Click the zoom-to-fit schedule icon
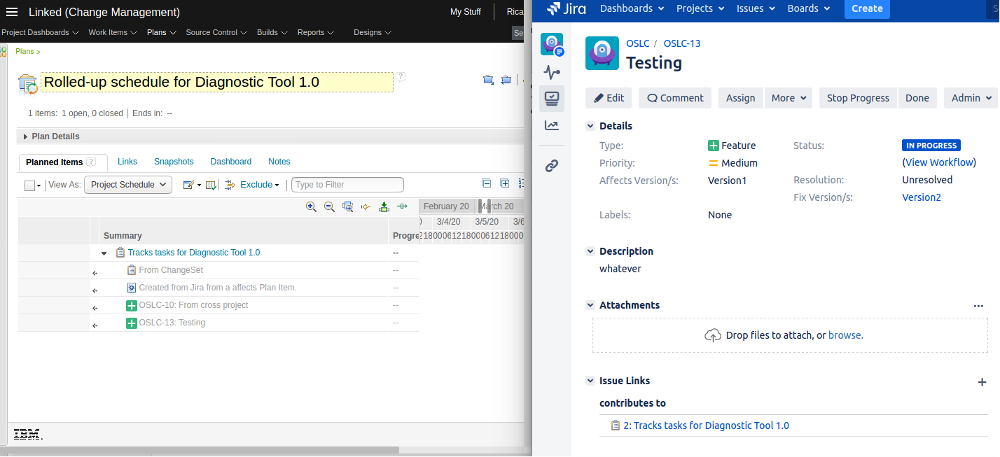This screenshot has width=1000, height=457. [348, 207]
